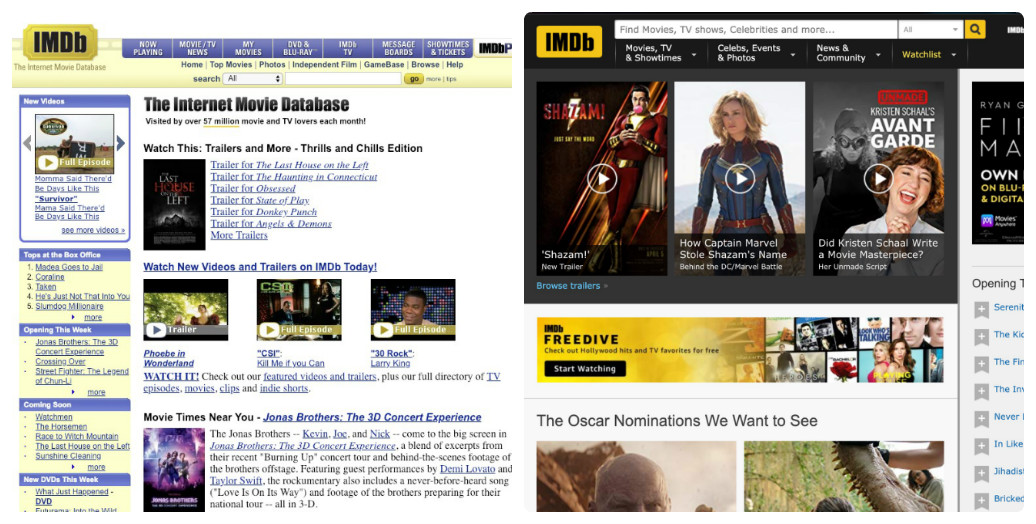Click plus icon next to The Inv
The height and width of the screenshot is (524, 1036).
click(x=982, y=391)
